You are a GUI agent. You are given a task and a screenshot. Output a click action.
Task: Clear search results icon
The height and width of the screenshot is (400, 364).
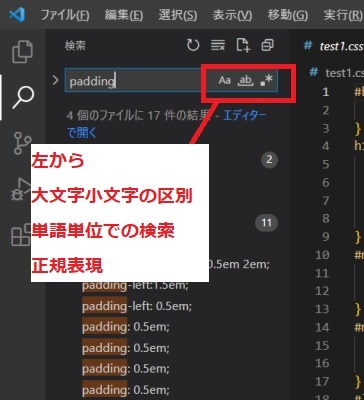tap(218, 45)
